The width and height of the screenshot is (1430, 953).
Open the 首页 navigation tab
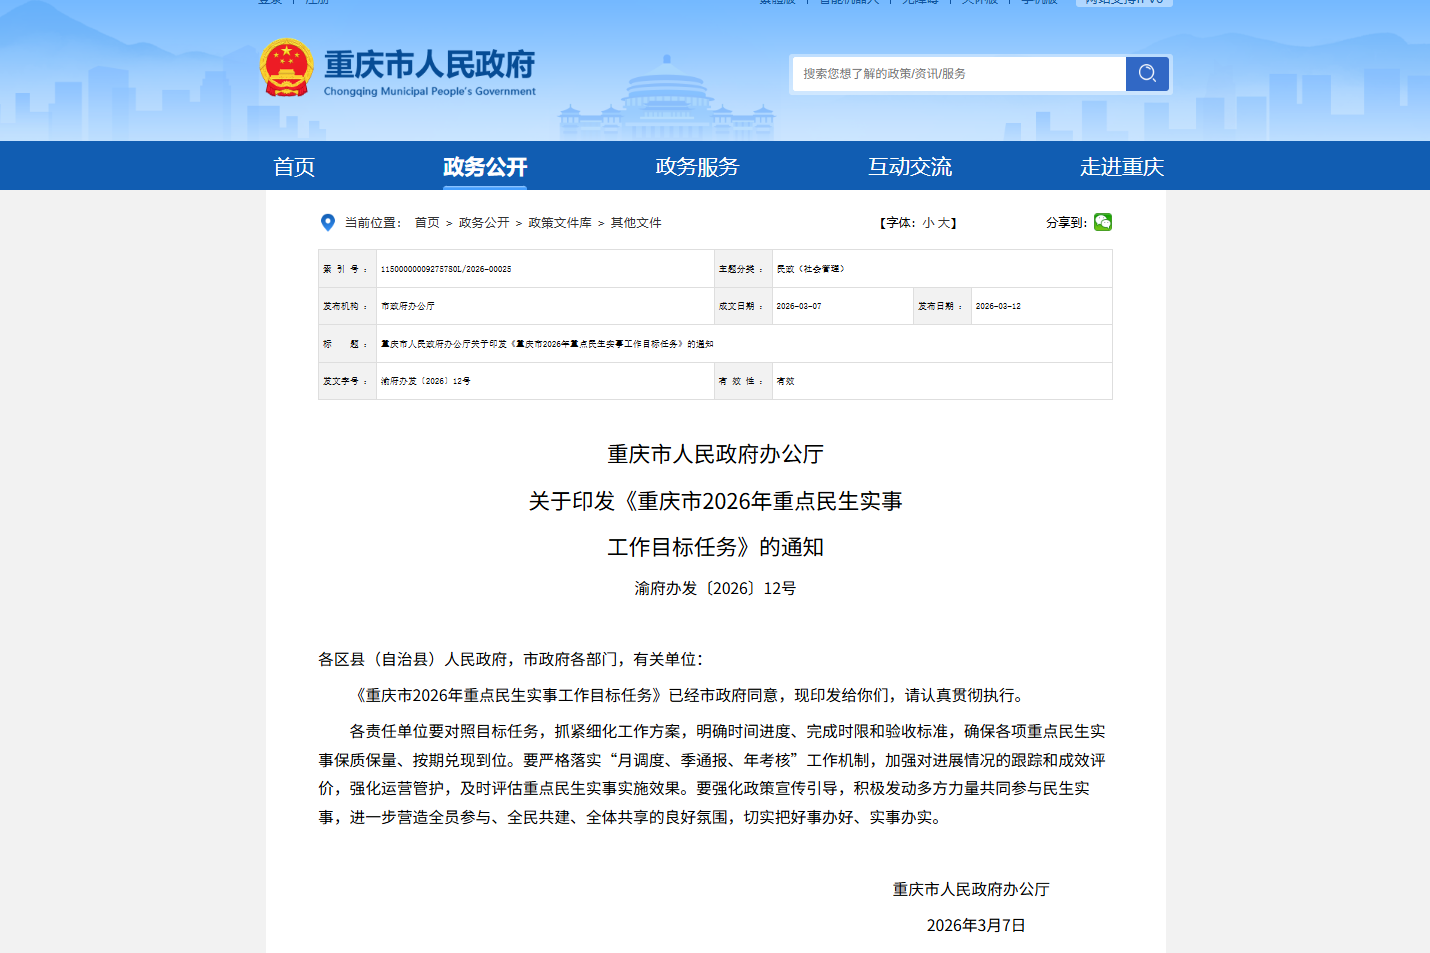click(x=293, y=166)
